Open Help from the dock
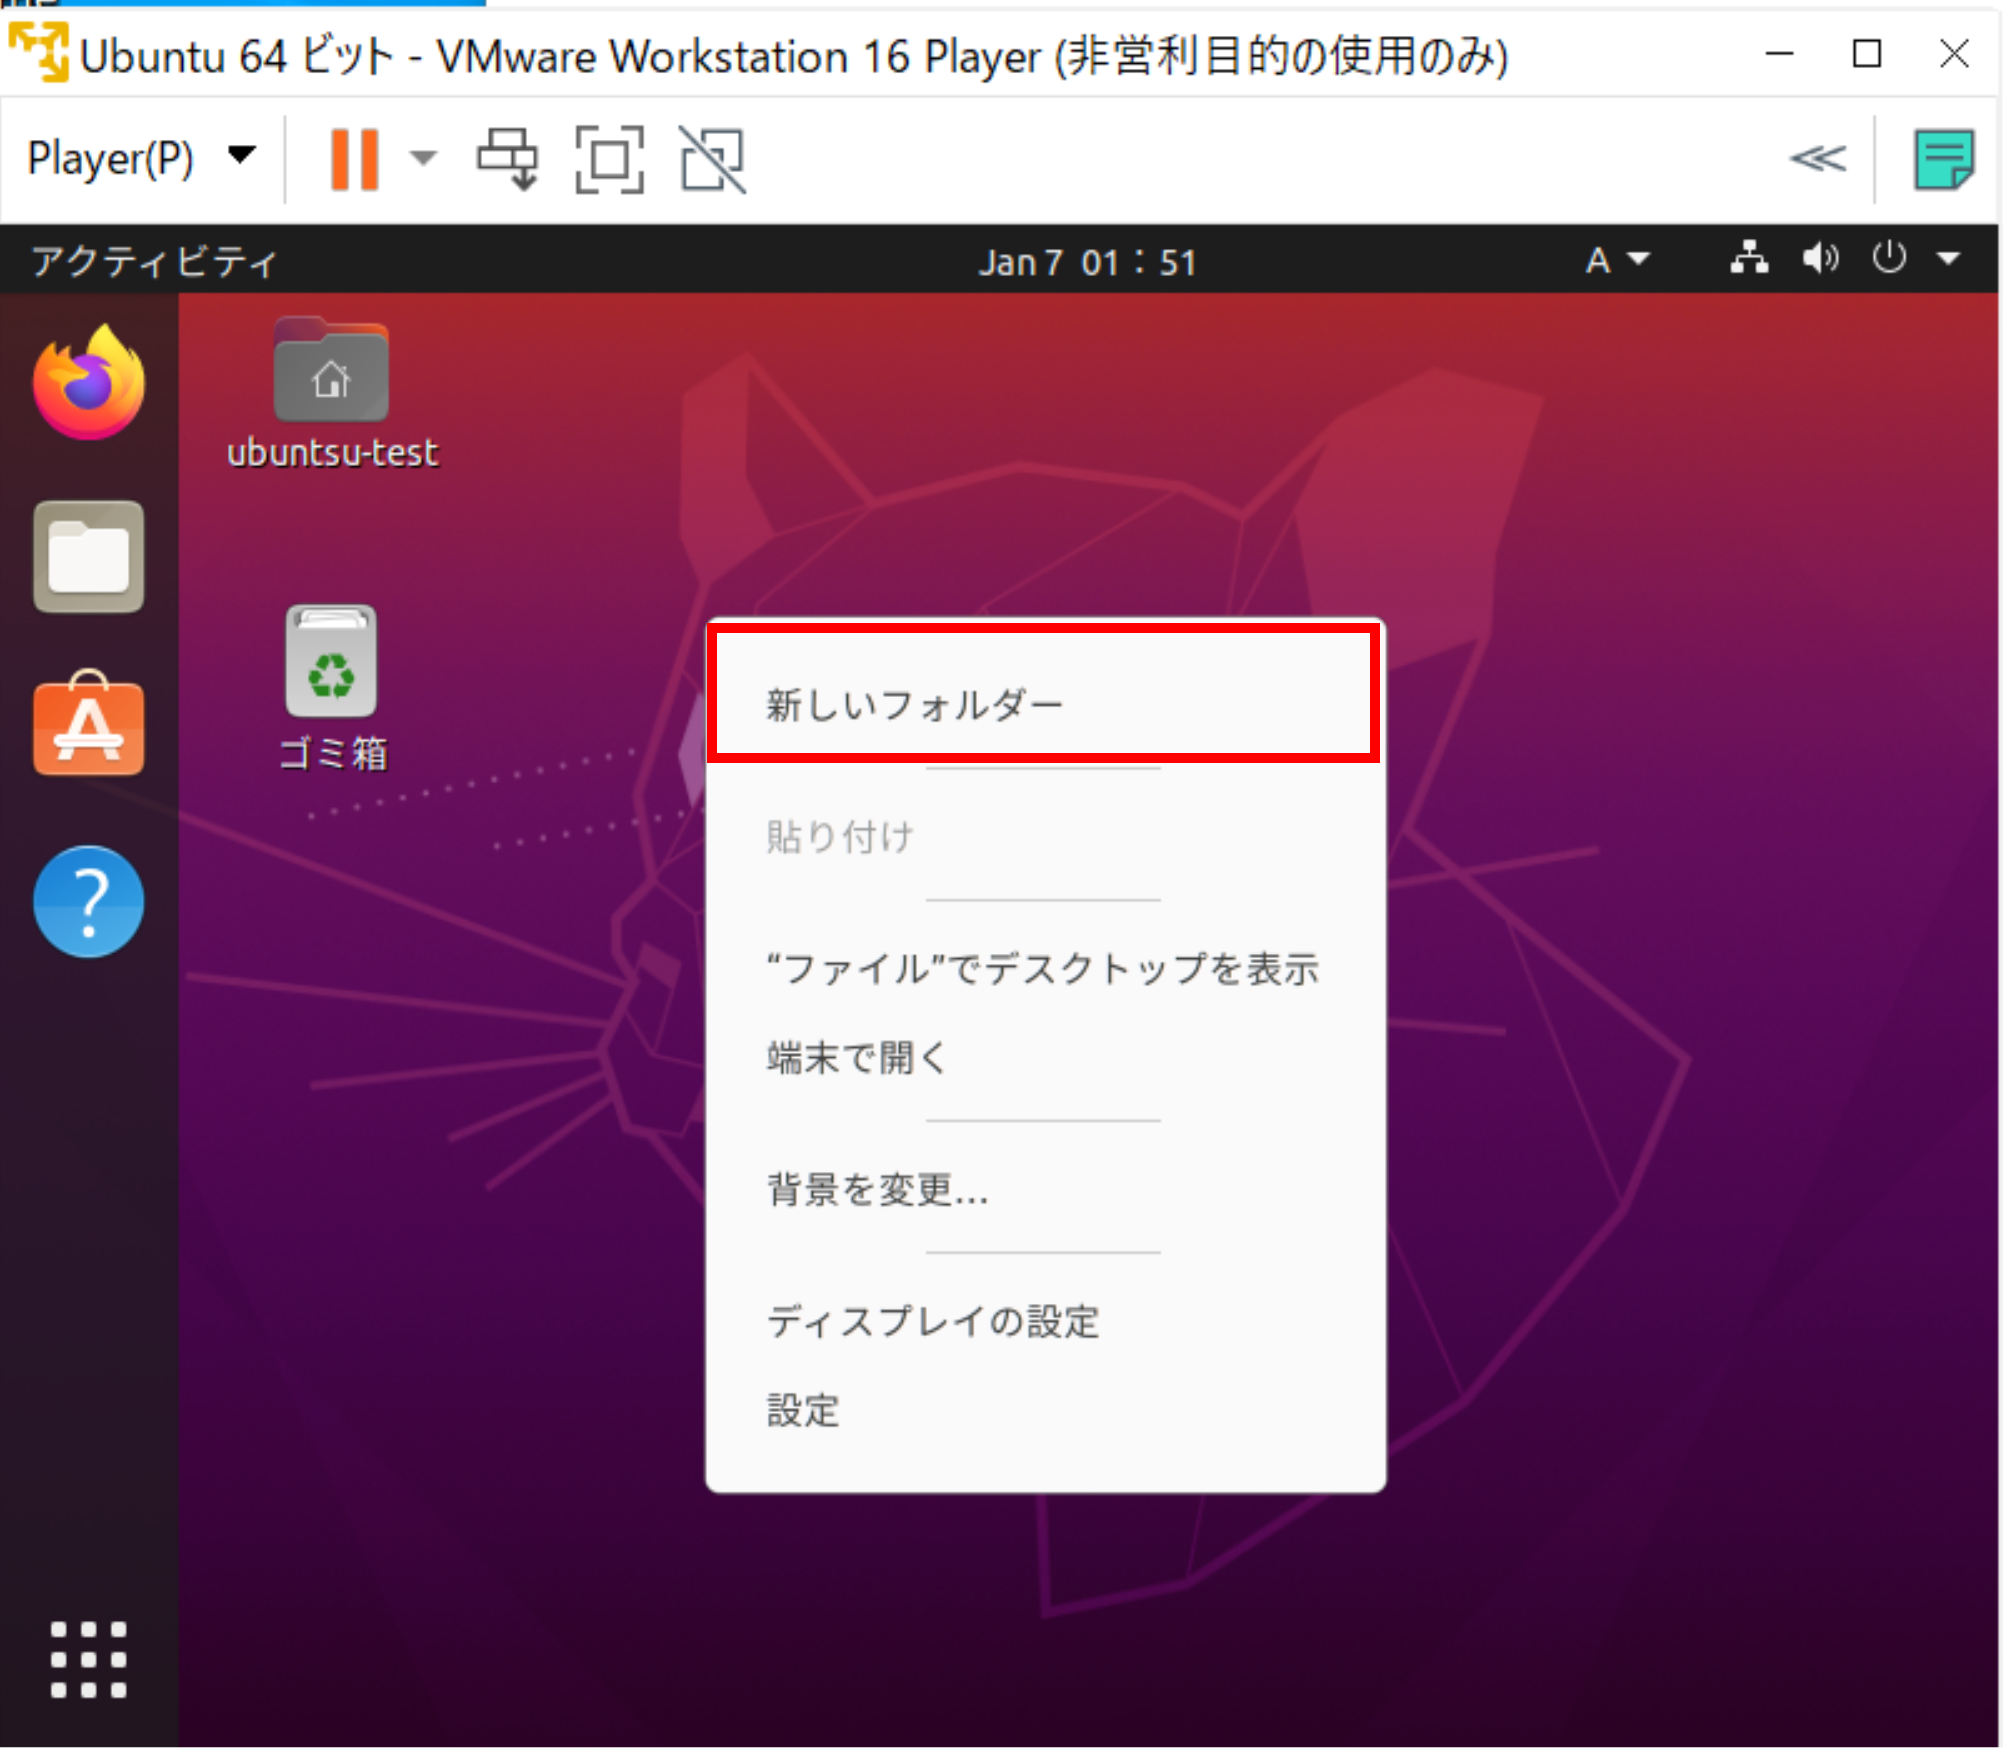 [x=89, y=902]
